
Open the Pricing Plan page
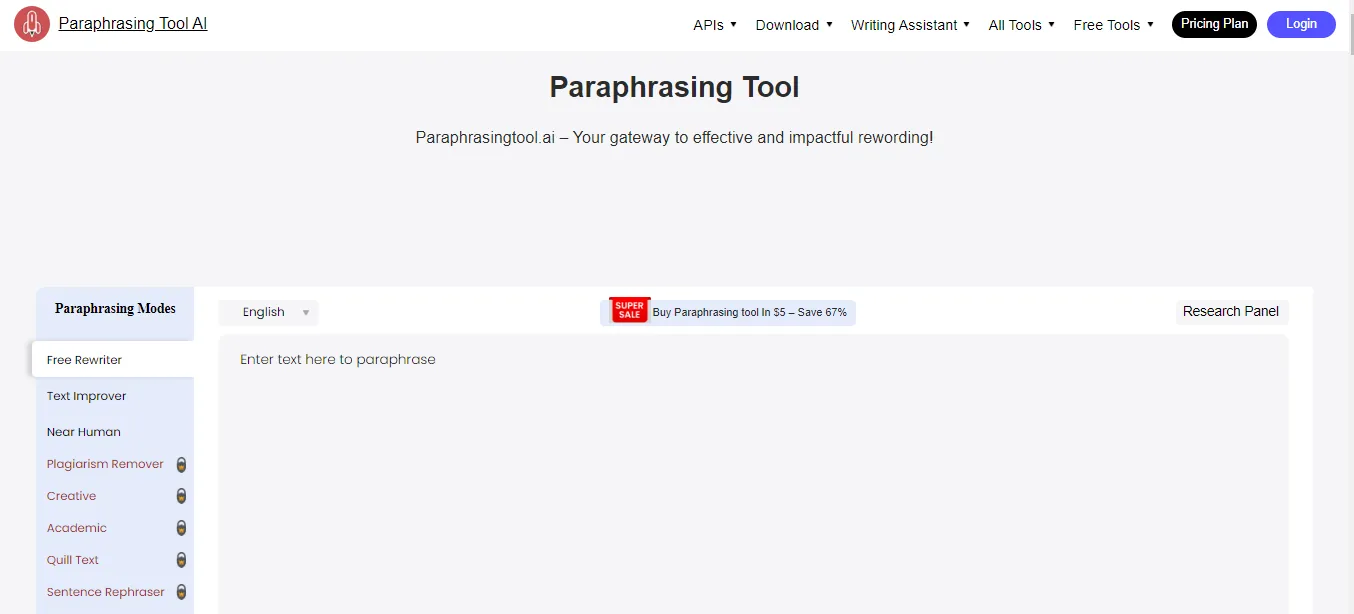(x=1214, y=24)
